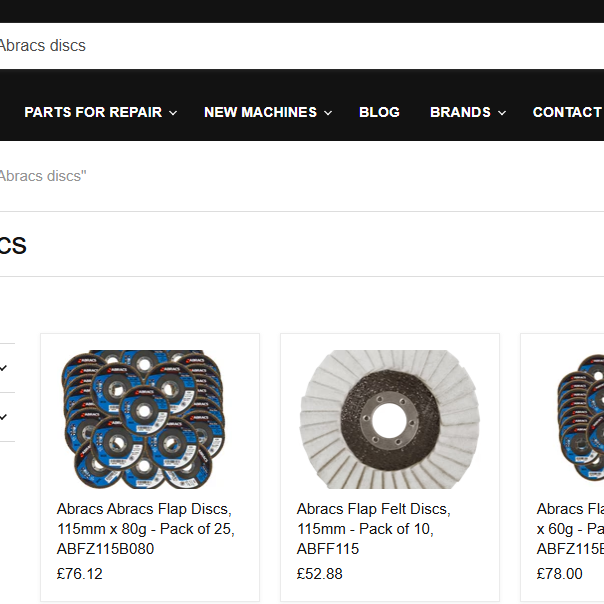Screen dimensions: 604x604
Task: Open the Abracs Flap Felt Discs image
Action: (390, 419)
